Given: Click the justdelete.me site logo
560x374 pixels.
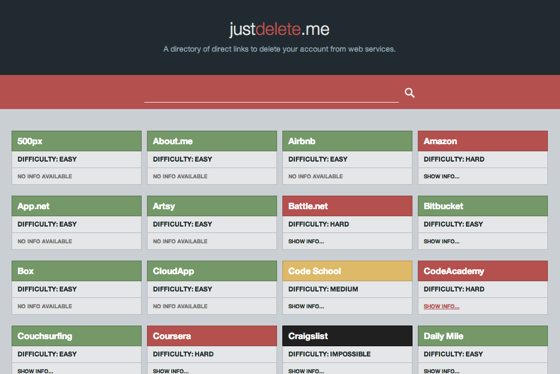Looking at the screenshot, I should pos(279,29).
